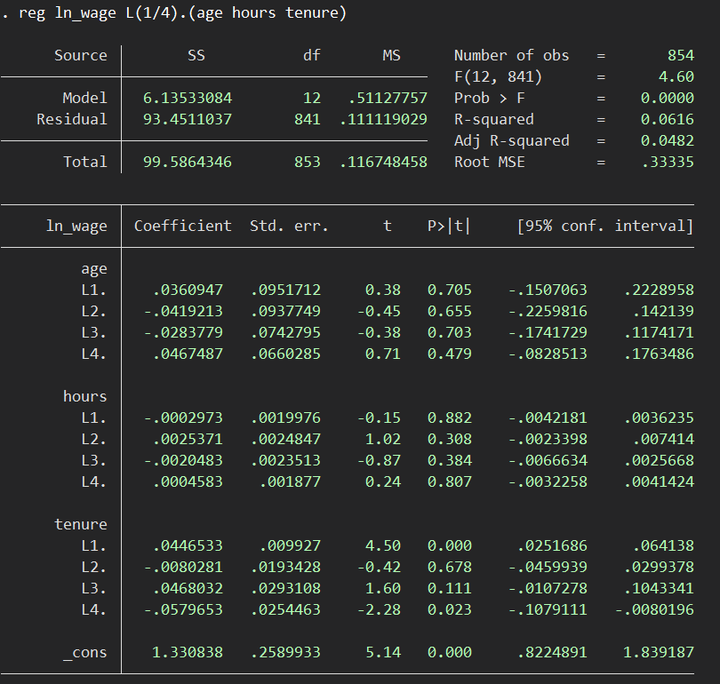720x684 pixels.
Task: Select hours L4 std. err. .001877
Action: (290, 482)
